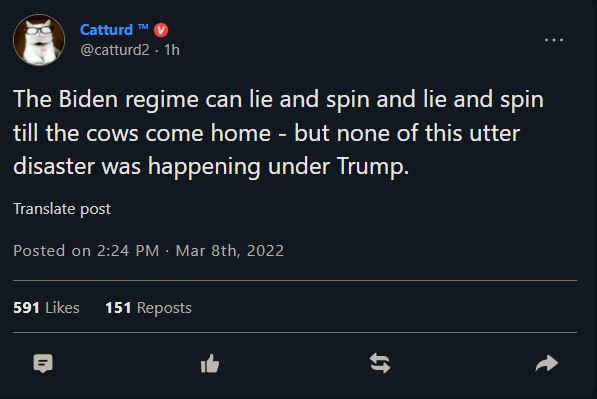
Task: Repost using the two-arrows icon
Action: 380,363
